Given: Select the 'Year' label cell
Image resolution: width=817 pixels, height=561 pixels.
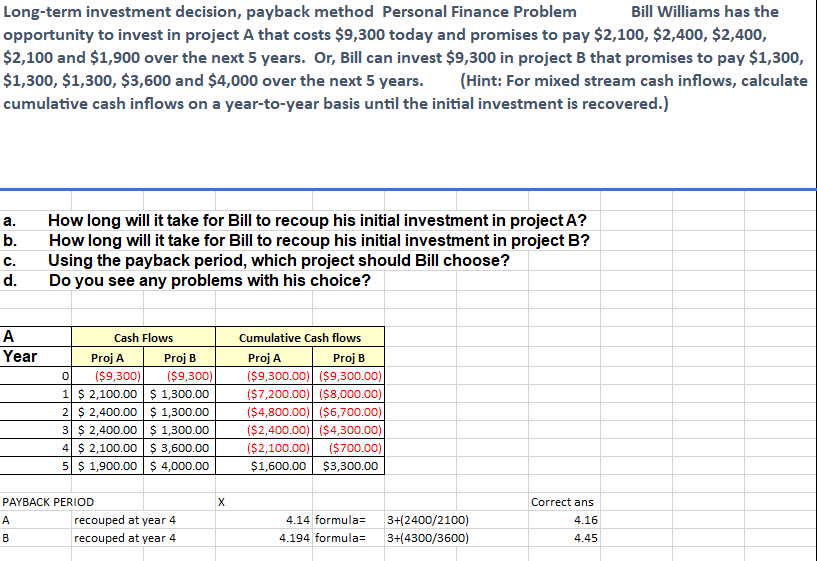Looking at the screenshot, I should click(x=35, y=357).
